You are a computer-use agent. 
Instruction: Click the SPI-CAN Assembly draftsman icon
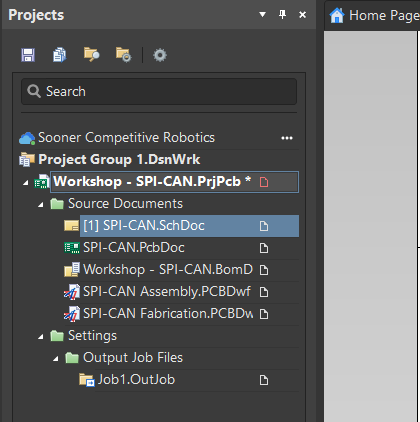pos(72,292)
